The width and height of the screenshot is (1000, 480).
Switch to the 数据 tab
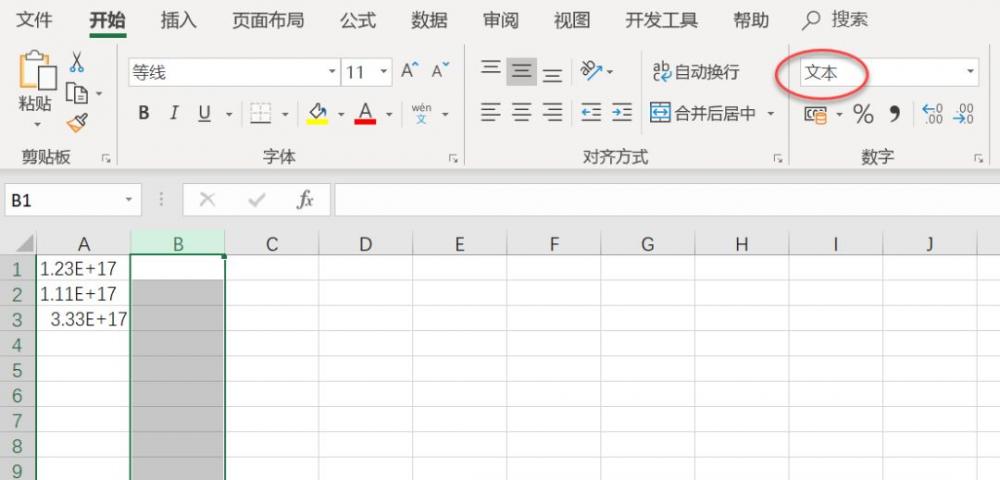[x=429, y=20]
